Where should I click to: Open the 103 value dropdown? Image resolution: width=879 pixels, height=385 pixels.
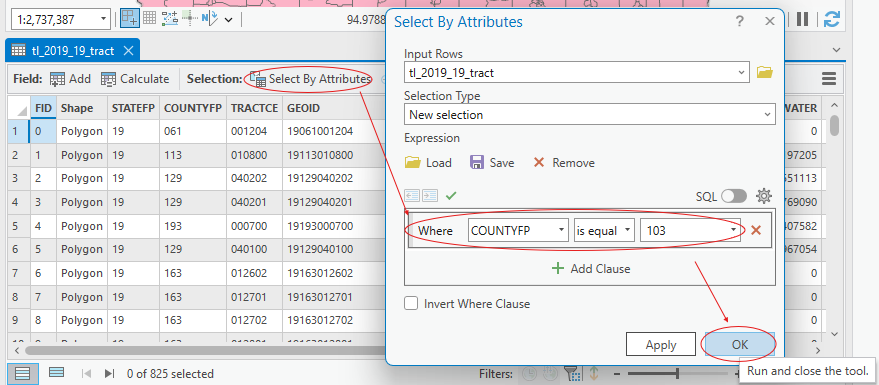click(733, 230)
